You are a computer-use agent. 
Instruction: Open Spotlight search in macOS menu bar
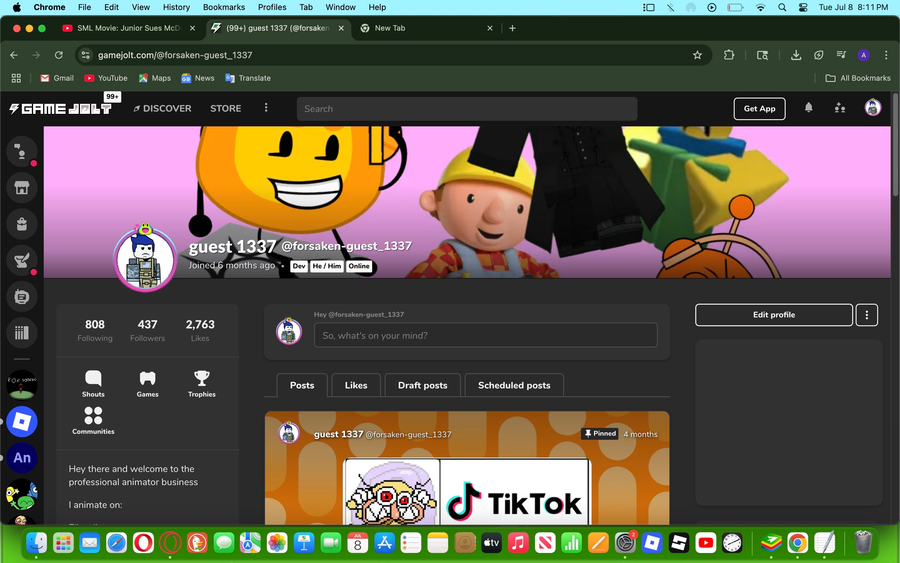[x=782, y=7]
